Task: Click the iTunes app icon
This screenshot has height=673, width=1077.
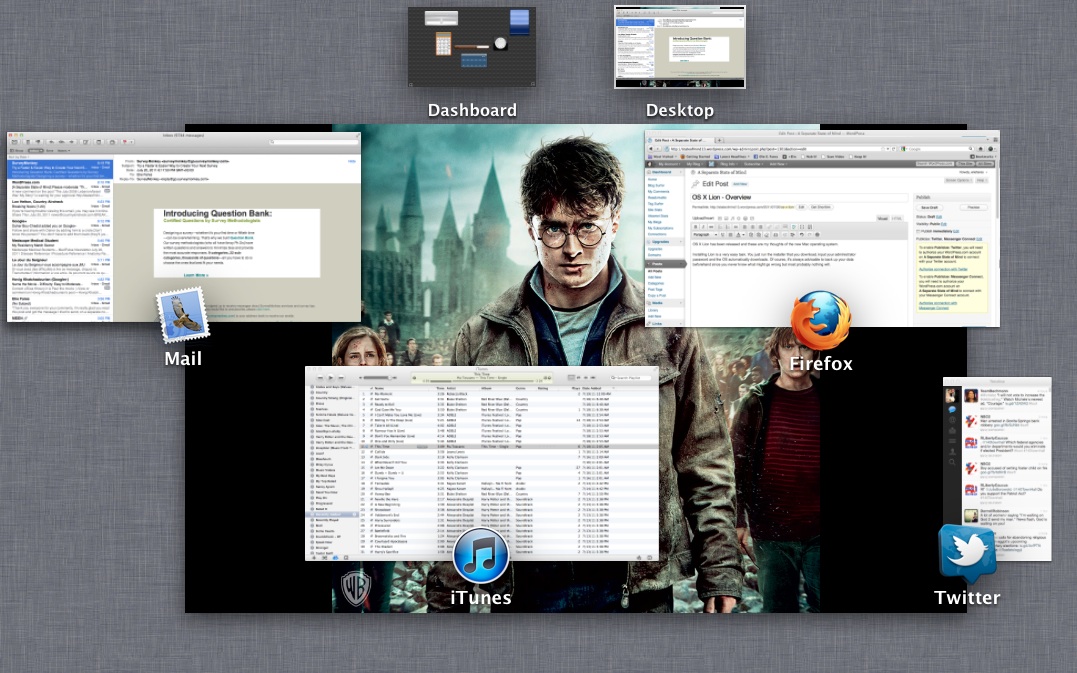Action: tap(481, 556)
